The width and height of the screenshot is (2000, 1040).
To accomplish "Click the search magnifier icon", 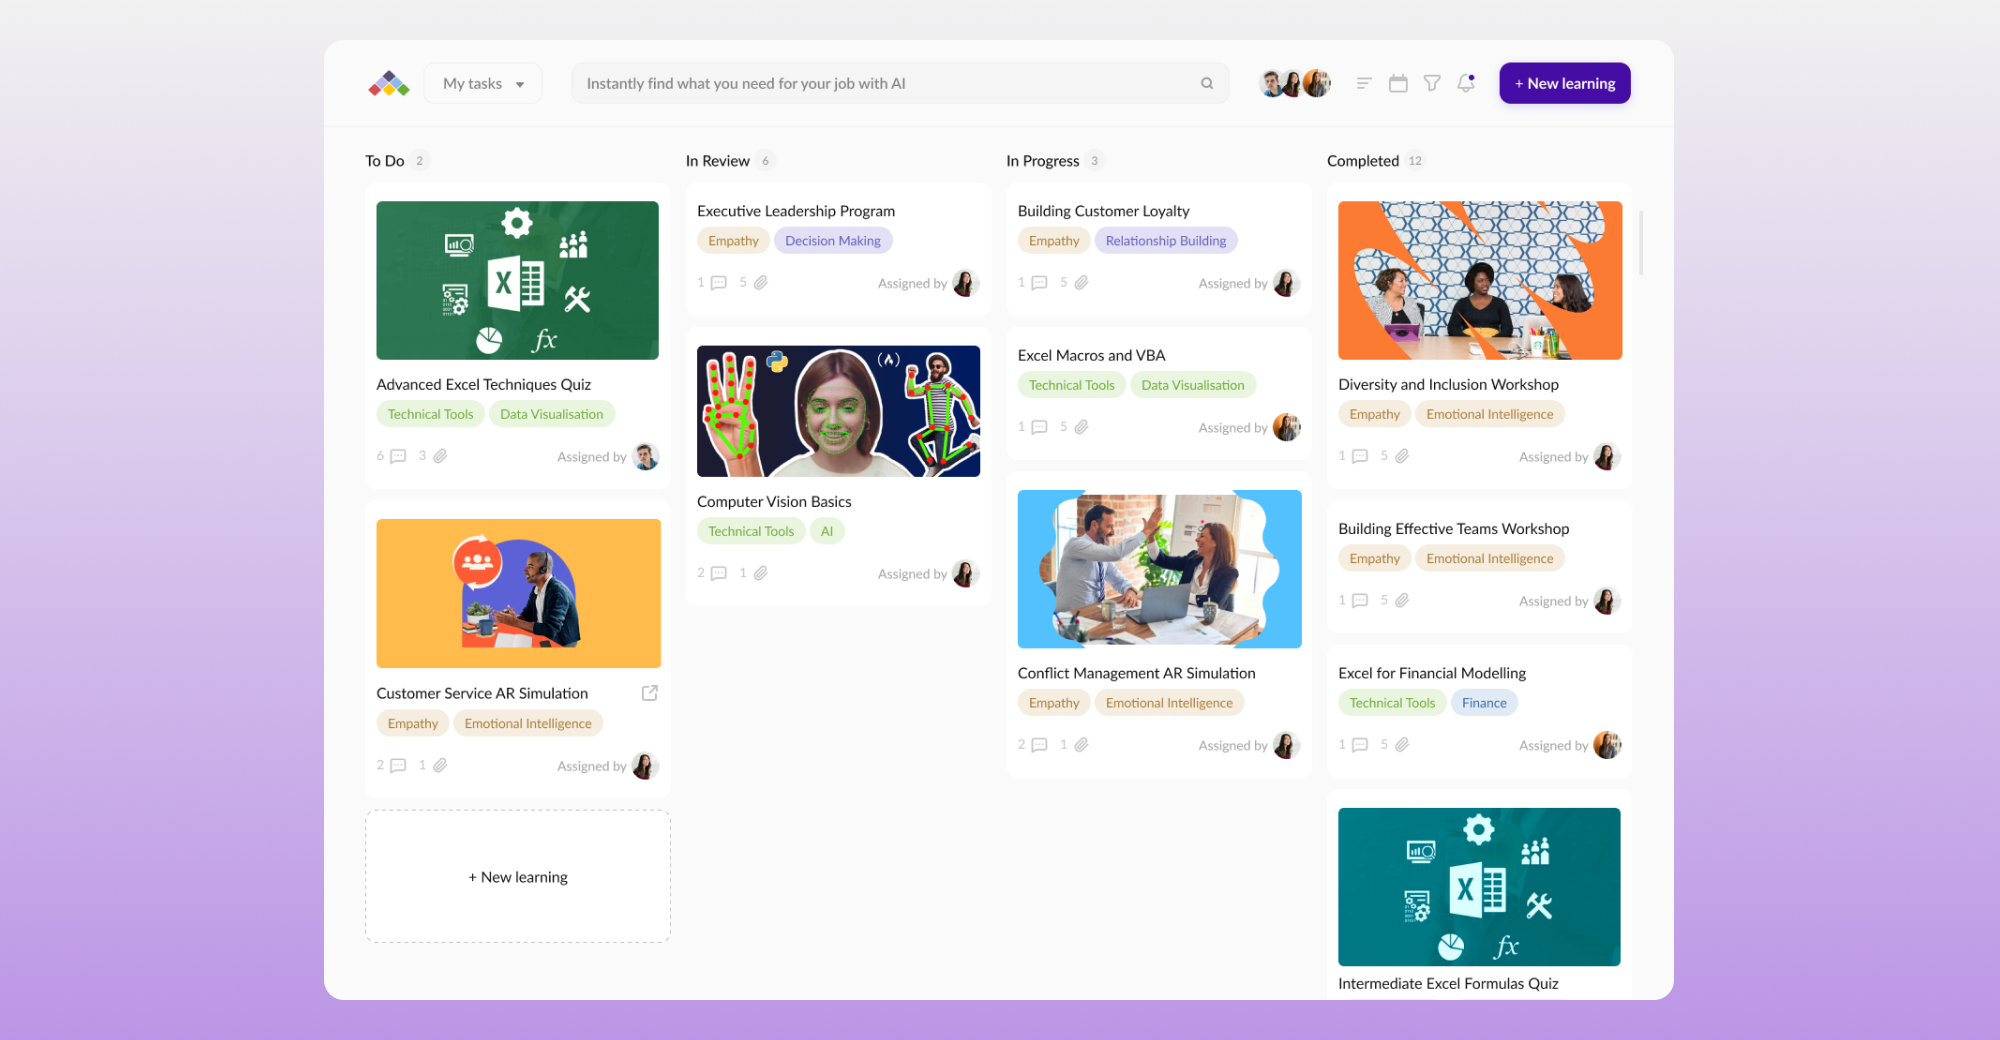I will point(1207,84).
